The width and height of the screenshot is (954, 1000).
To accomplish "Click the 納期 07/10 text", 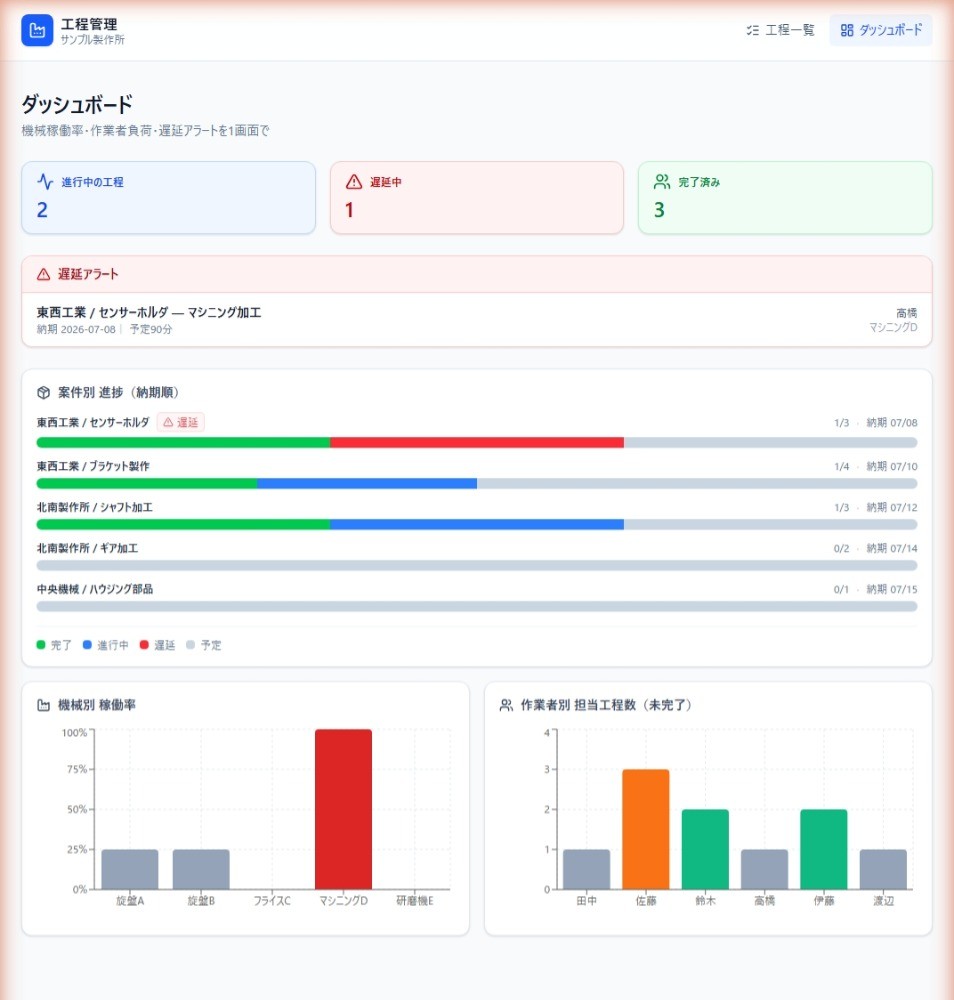I will (x=892, y=466).
